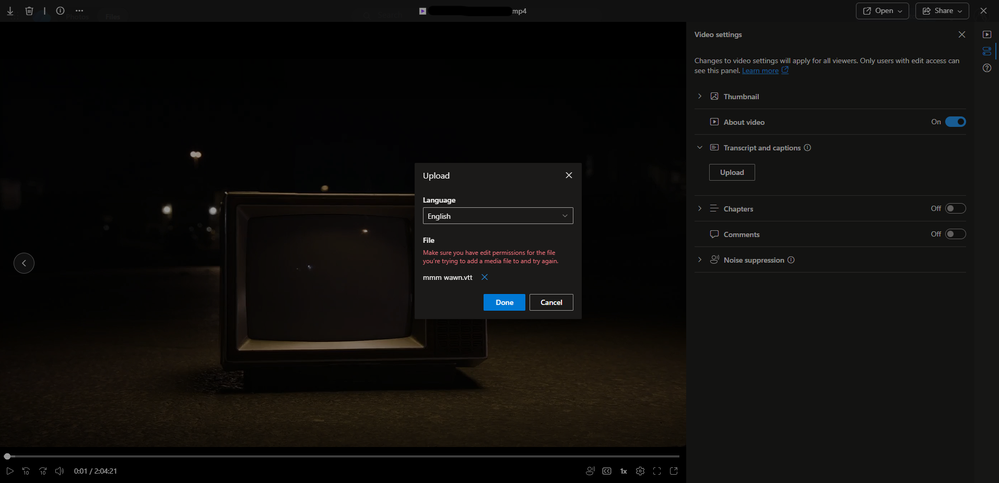Download the video with the download icon
This screenshot has height=483, width=999.
(x=10, y=11)
